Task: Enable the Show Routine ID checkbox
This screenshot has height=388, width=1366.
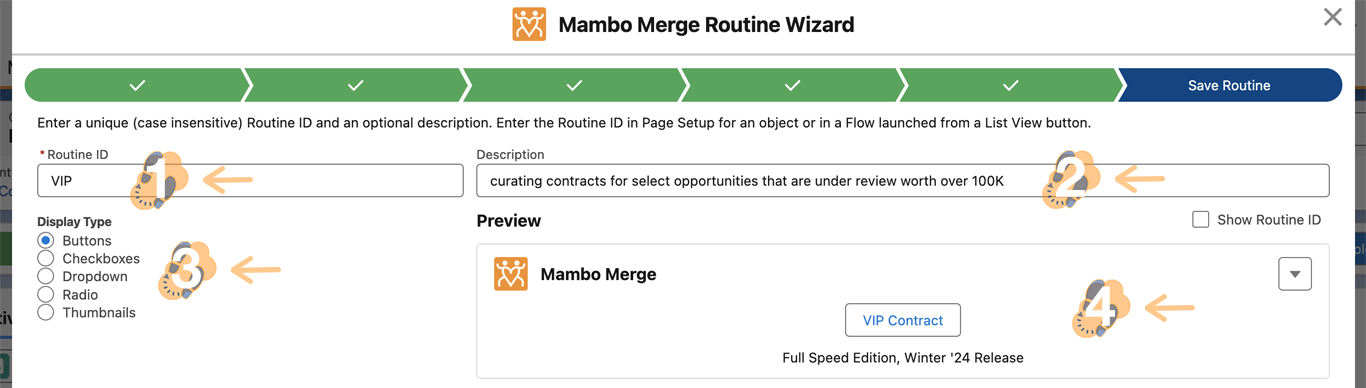Action: click(x=1201, y=220)
